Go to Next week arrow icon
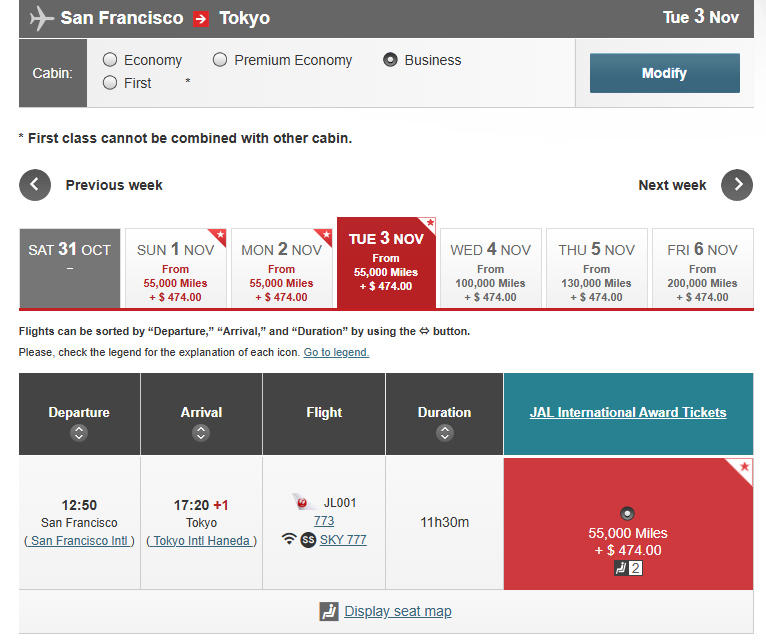 (737, 185)
